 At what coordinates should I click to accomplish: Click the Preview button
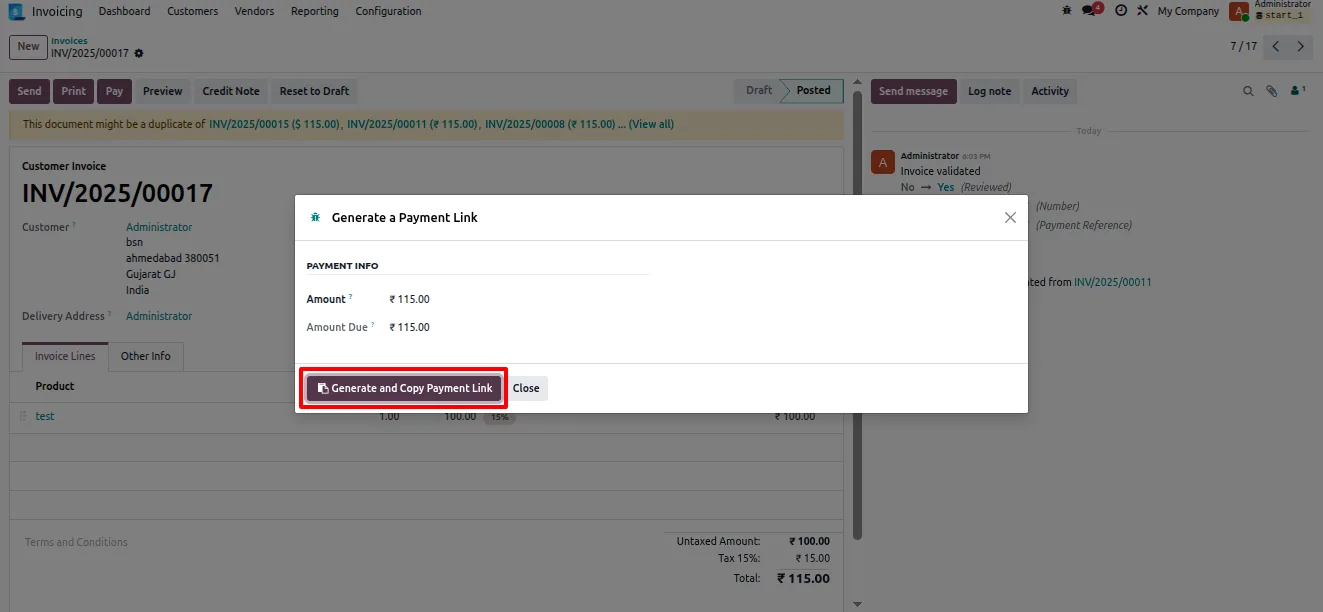(x=162, y=91)
